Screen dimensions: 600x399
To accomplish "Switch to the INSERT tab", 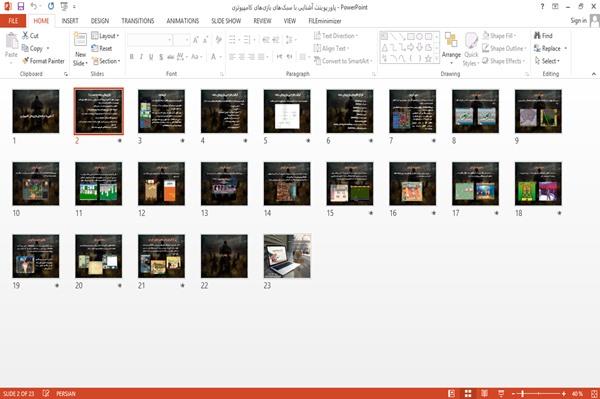I will click(x=70, y=21).
